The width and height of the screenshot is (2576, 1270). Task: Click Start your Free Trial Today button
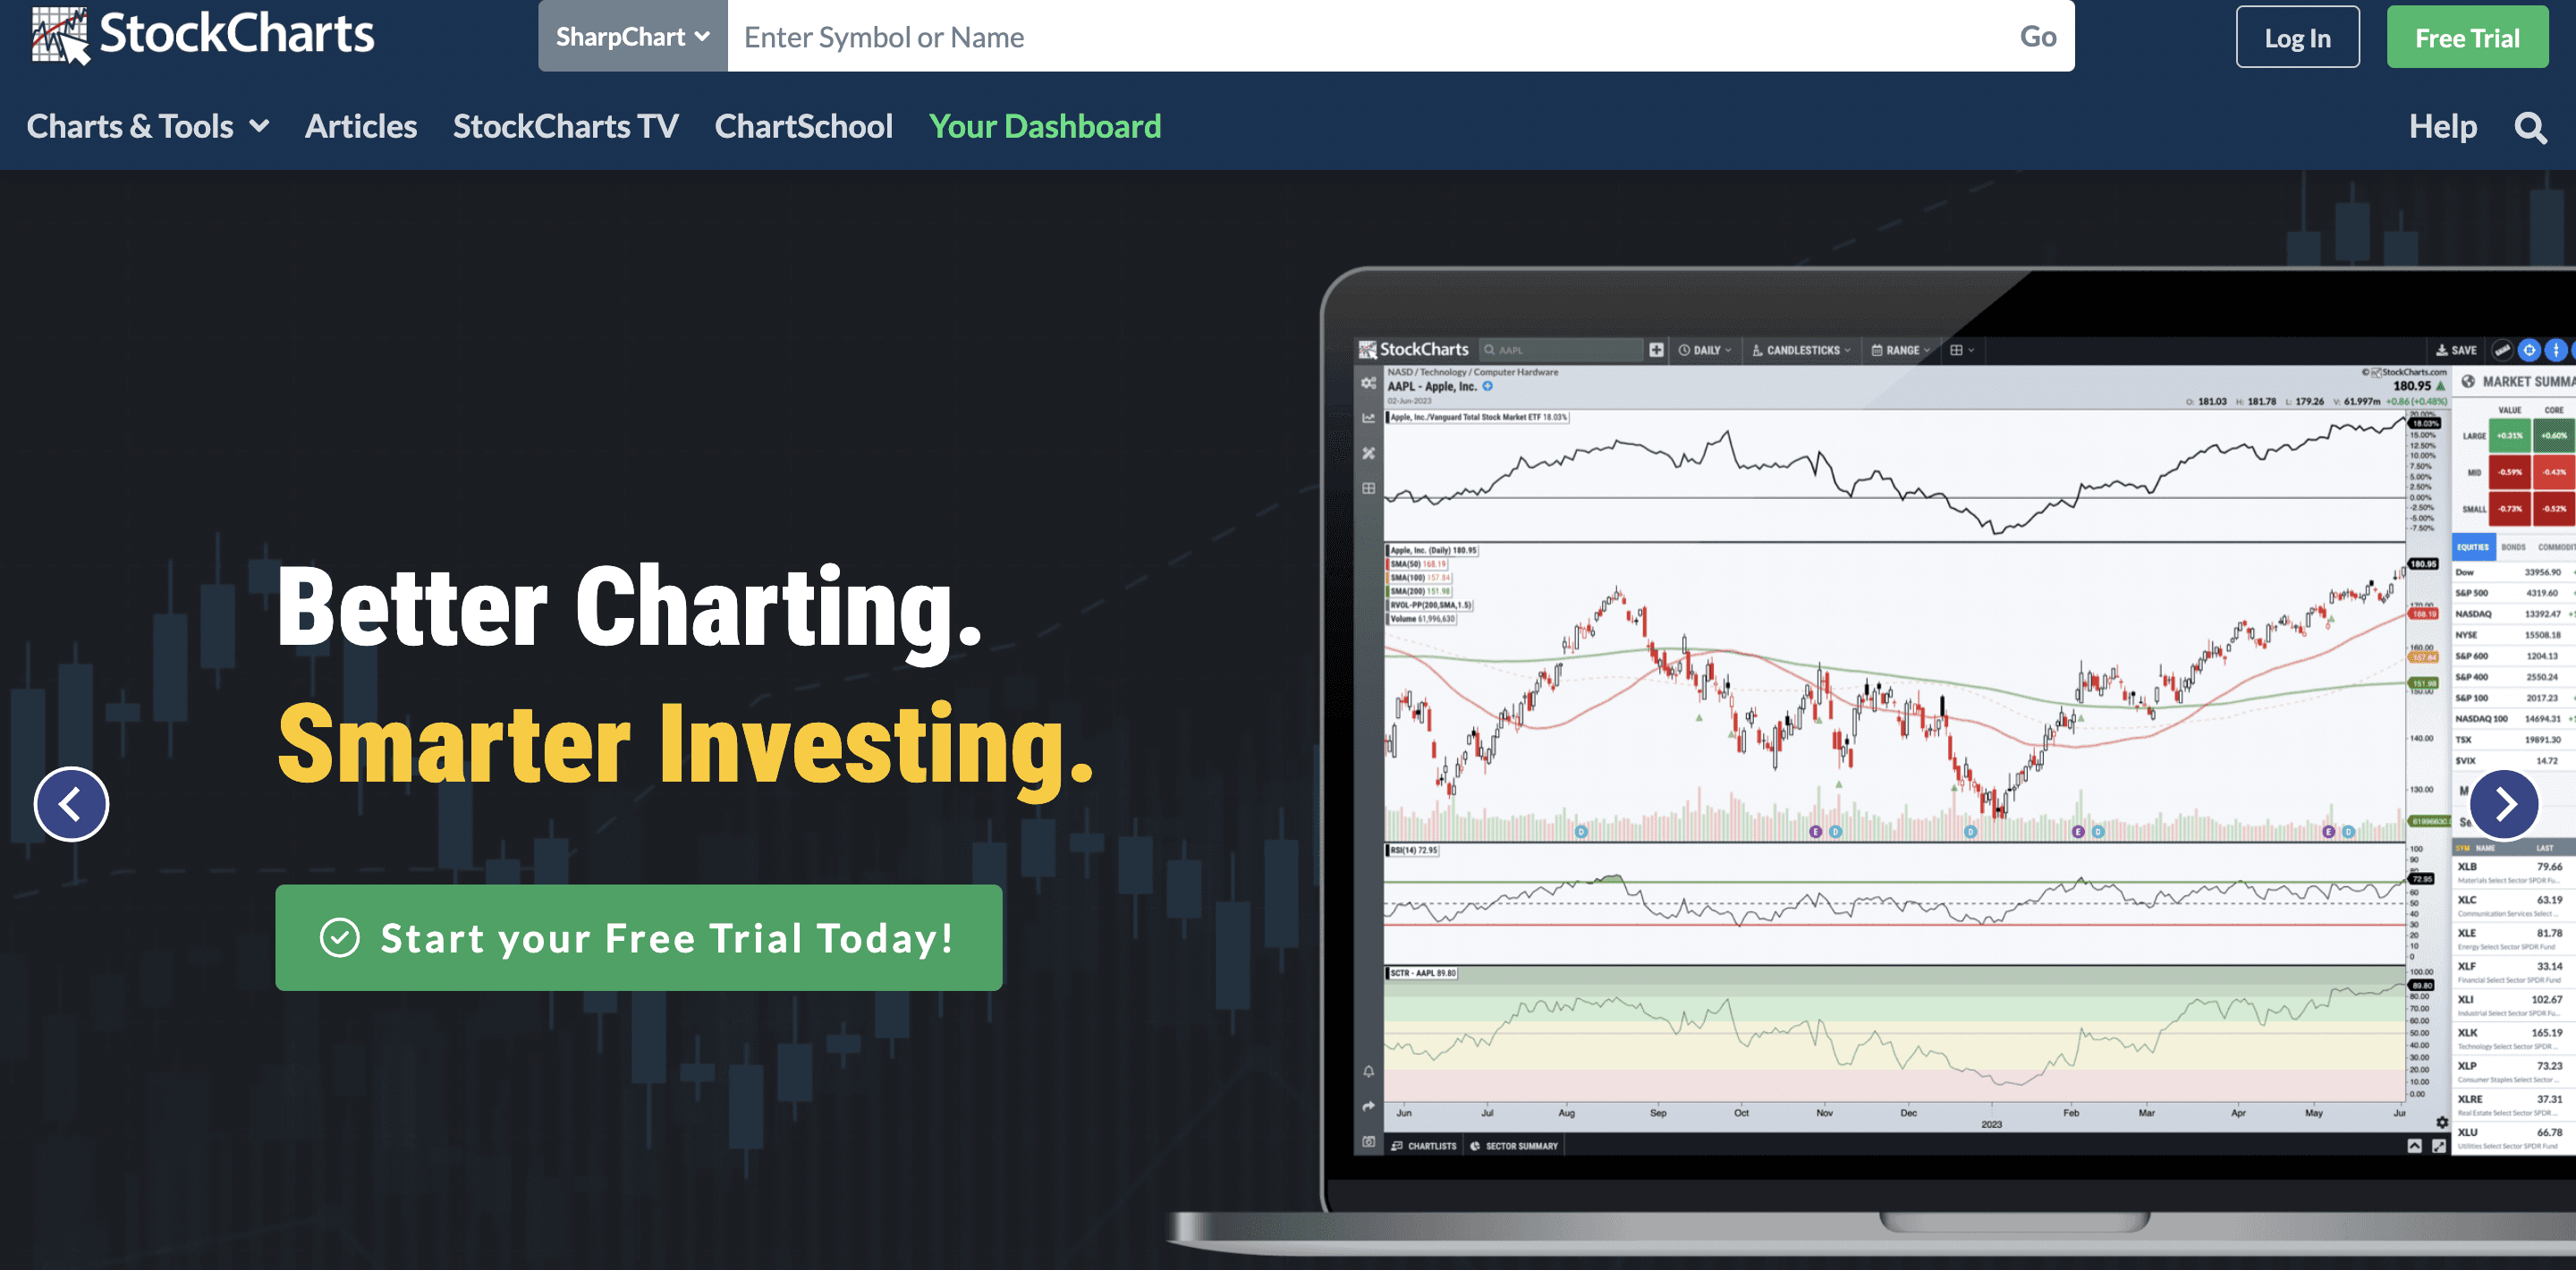click(639, 936)
